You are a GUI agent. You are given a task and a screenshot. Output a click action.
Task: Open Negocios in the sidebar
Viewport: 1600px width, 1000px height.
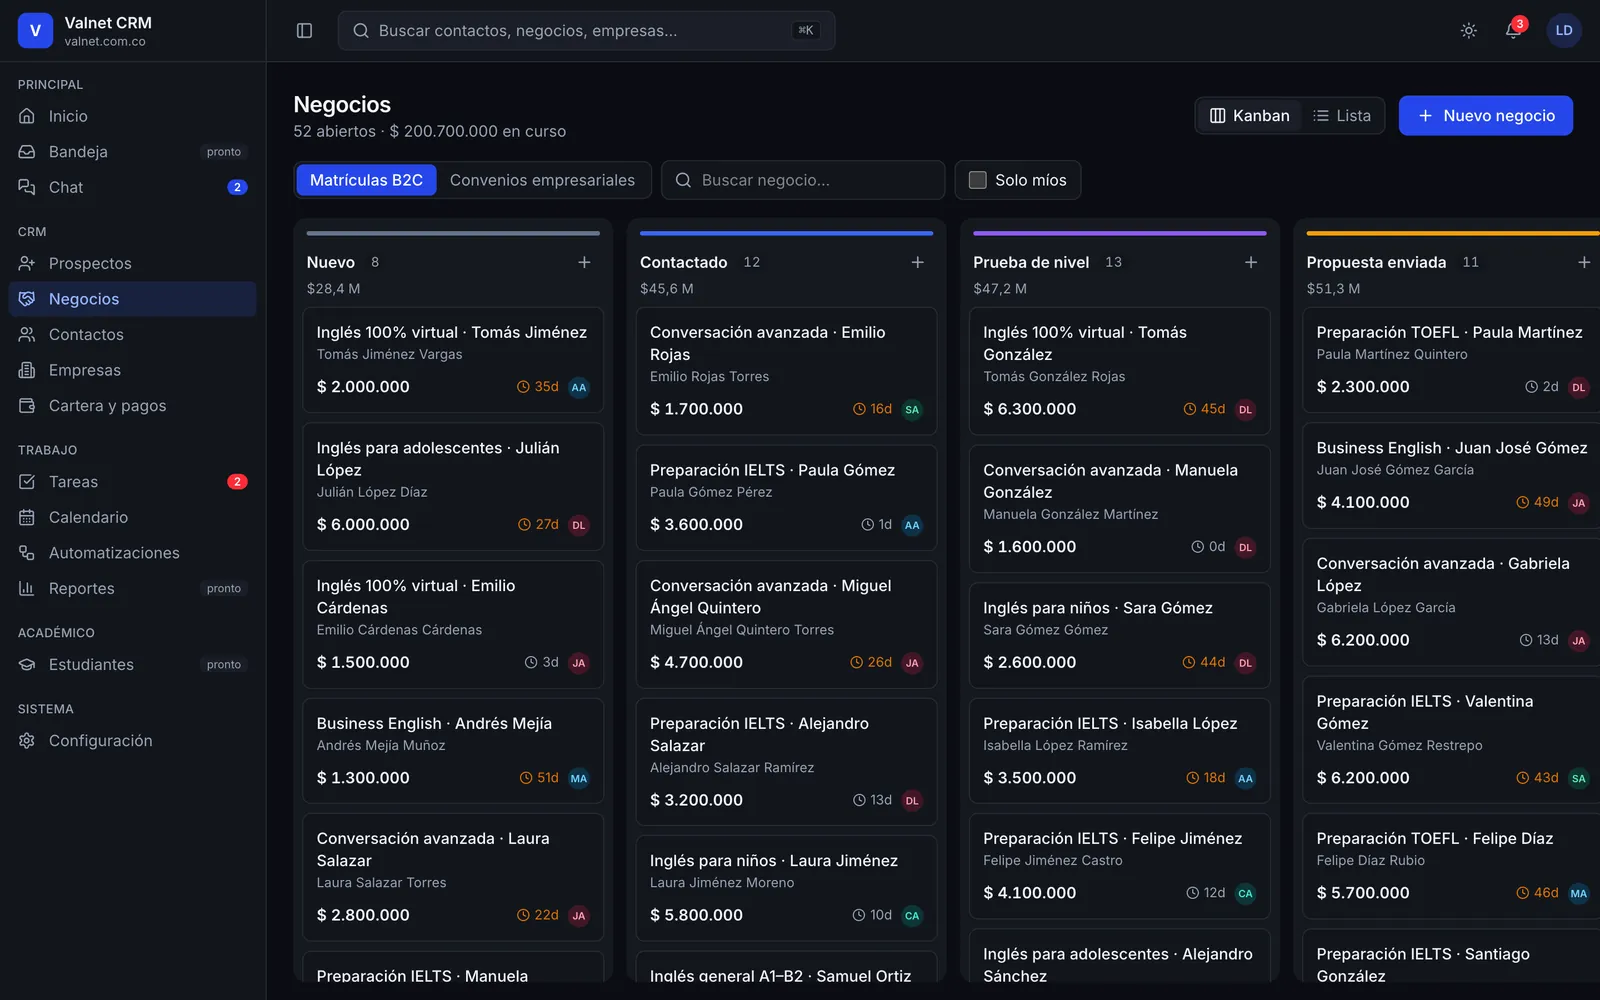[x=132, y=299]
